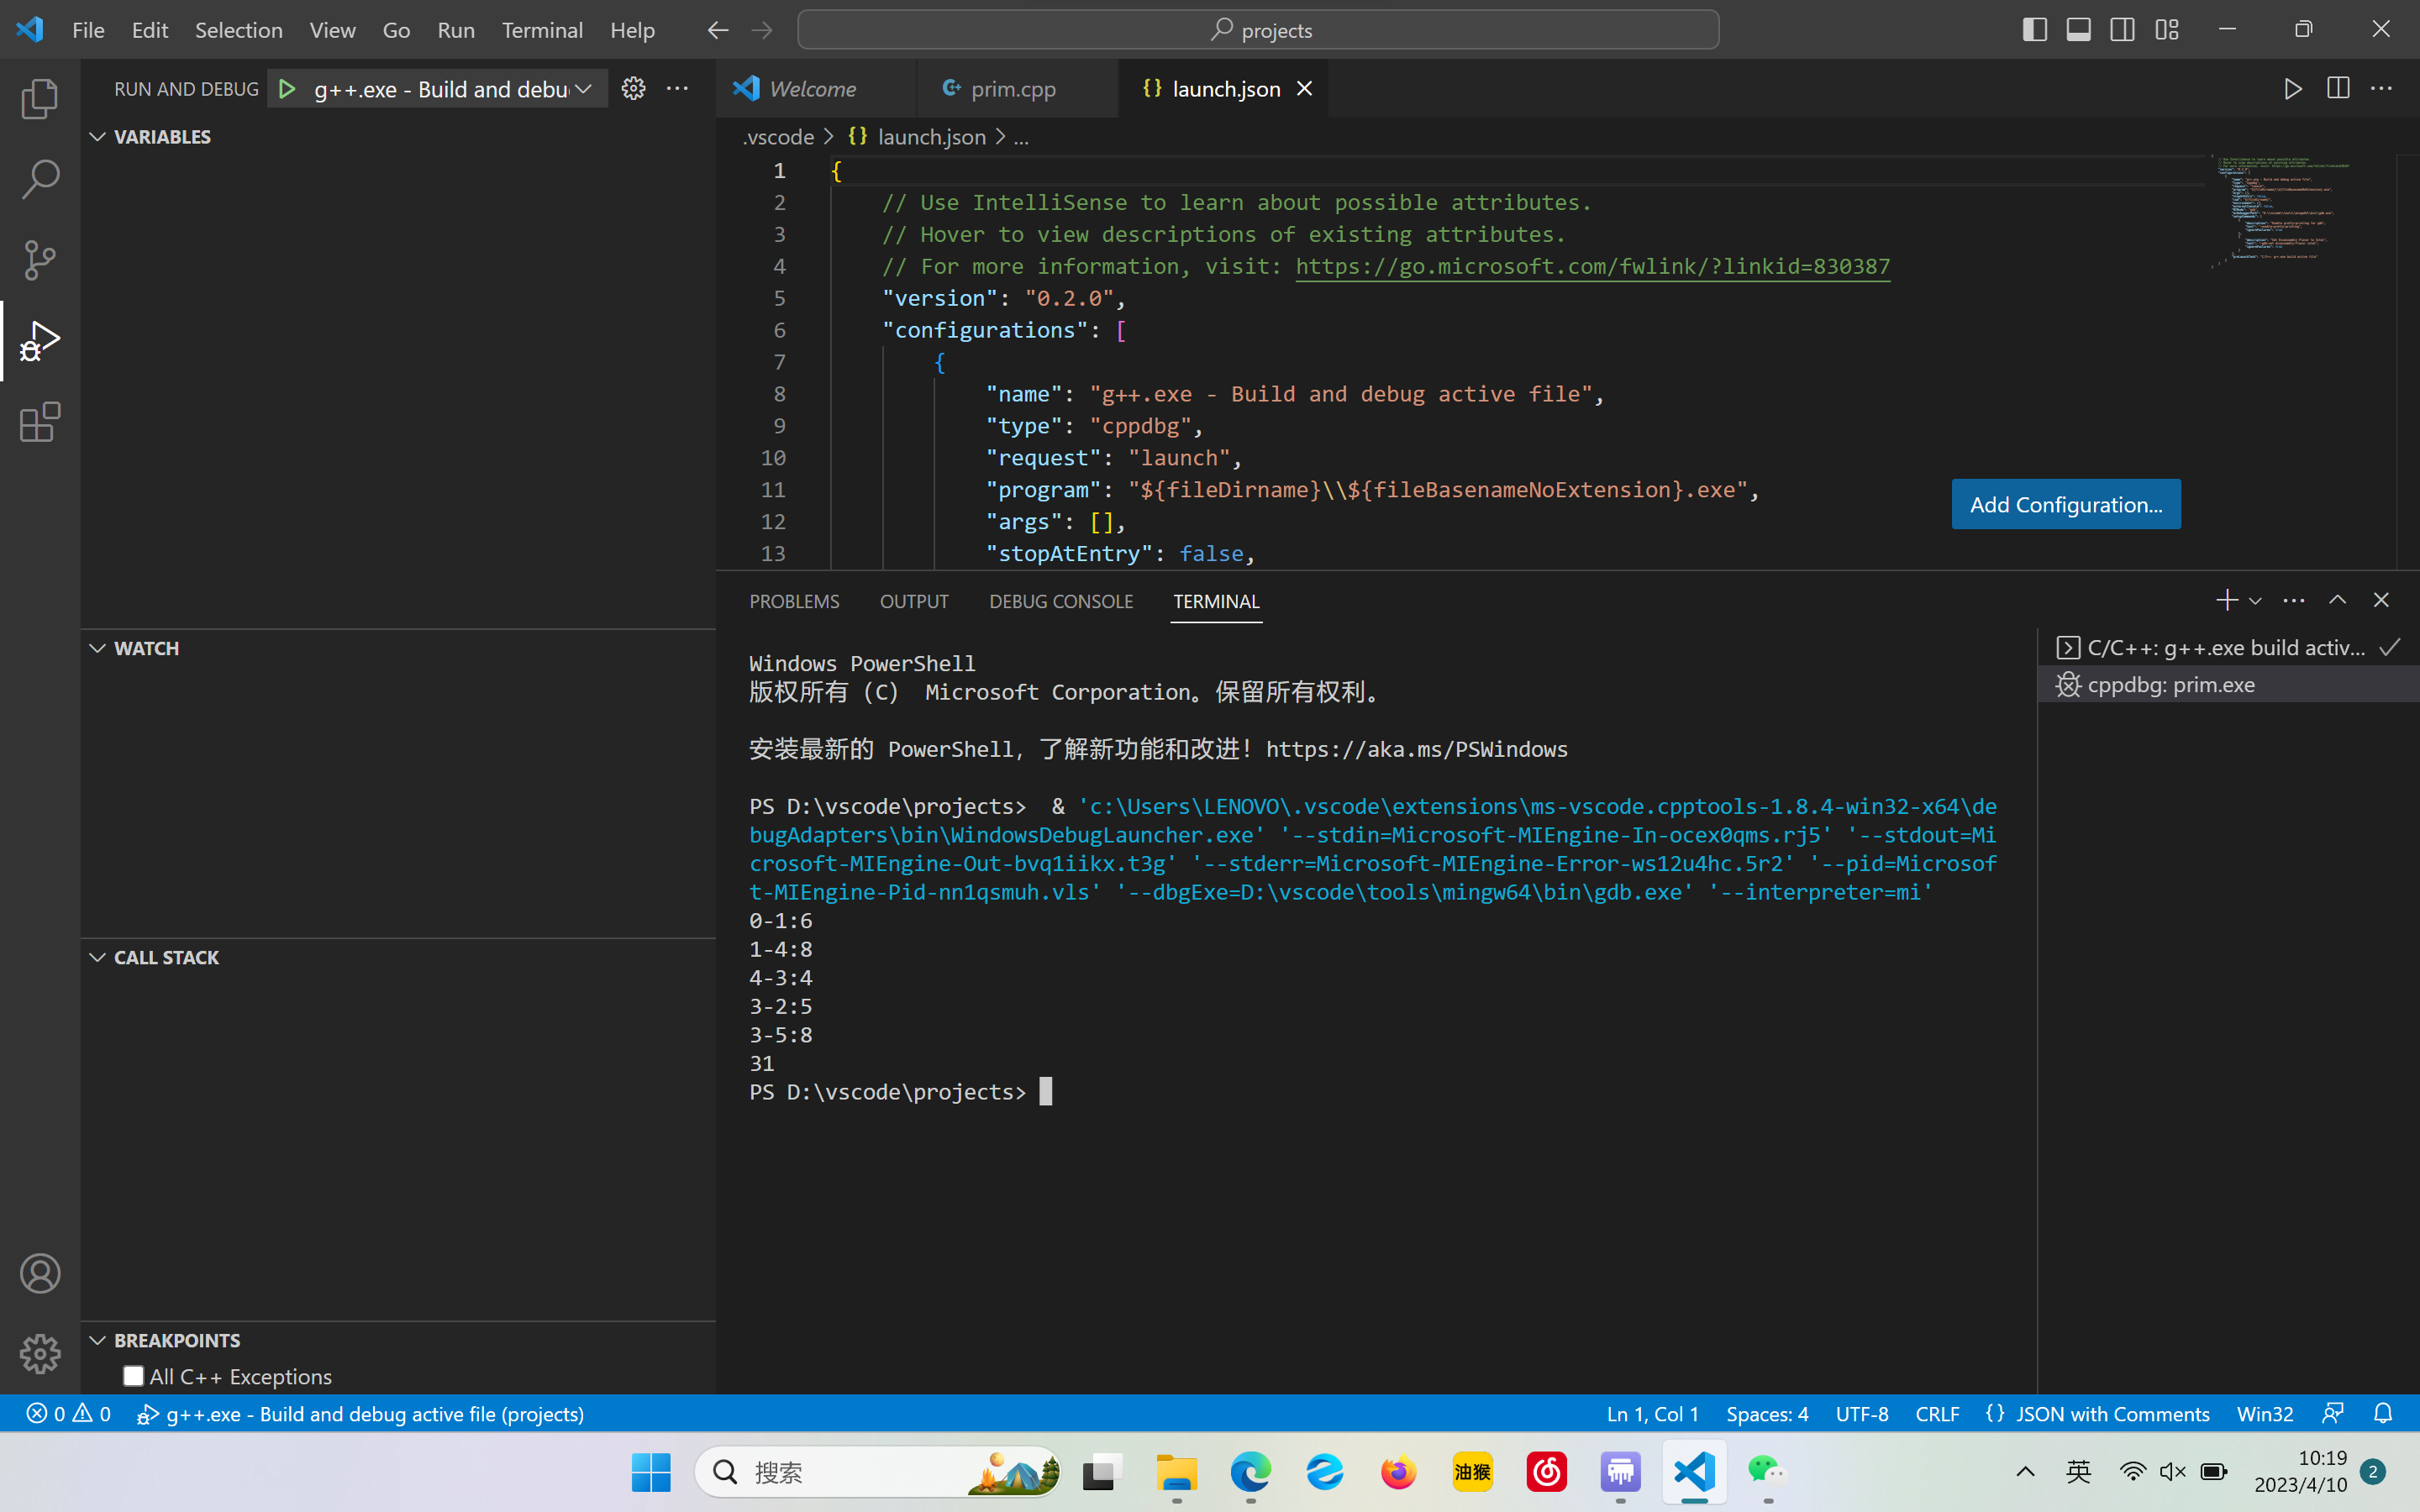
Task: Close the launch.json tab
Action: click(x=1304, y=89)
